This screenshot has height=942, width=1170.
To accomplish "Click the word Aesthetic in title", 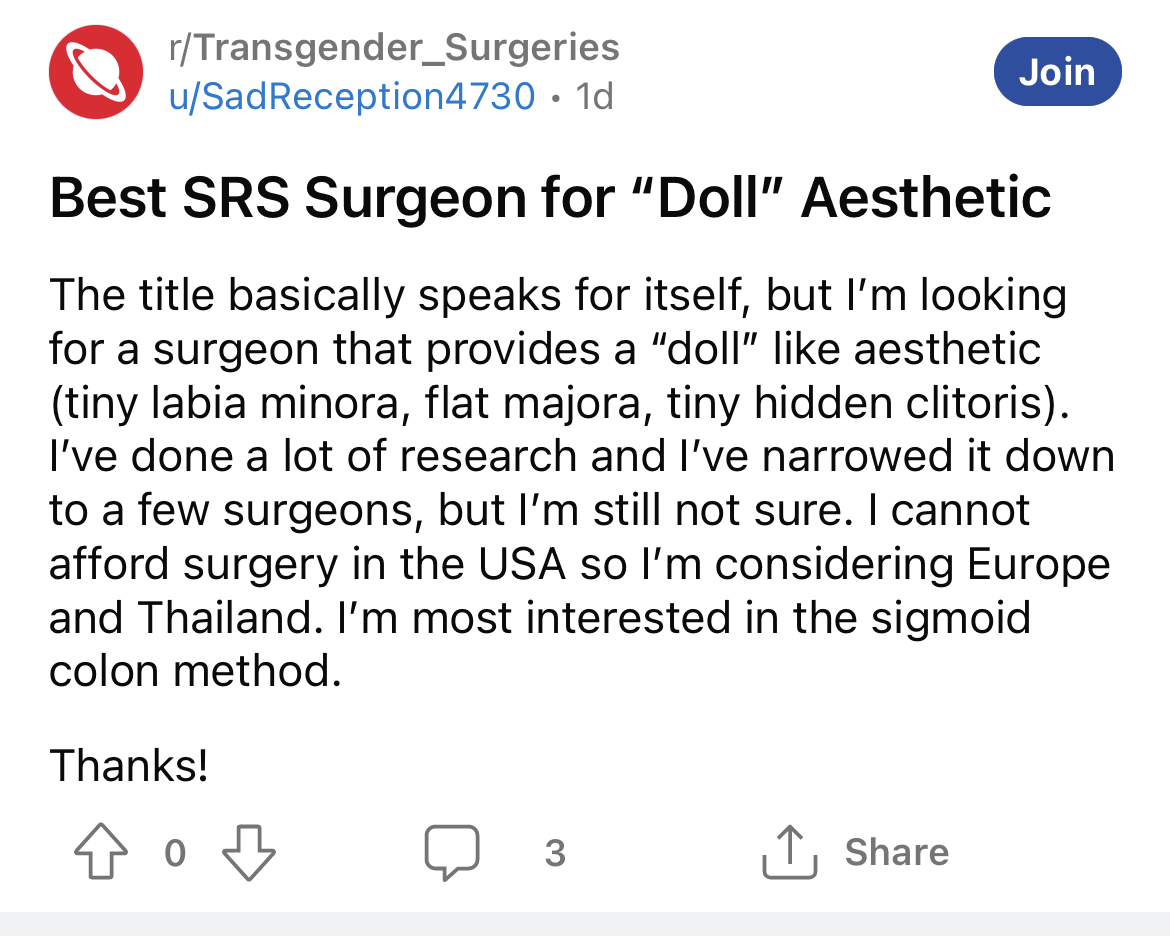I will (926, 198).
